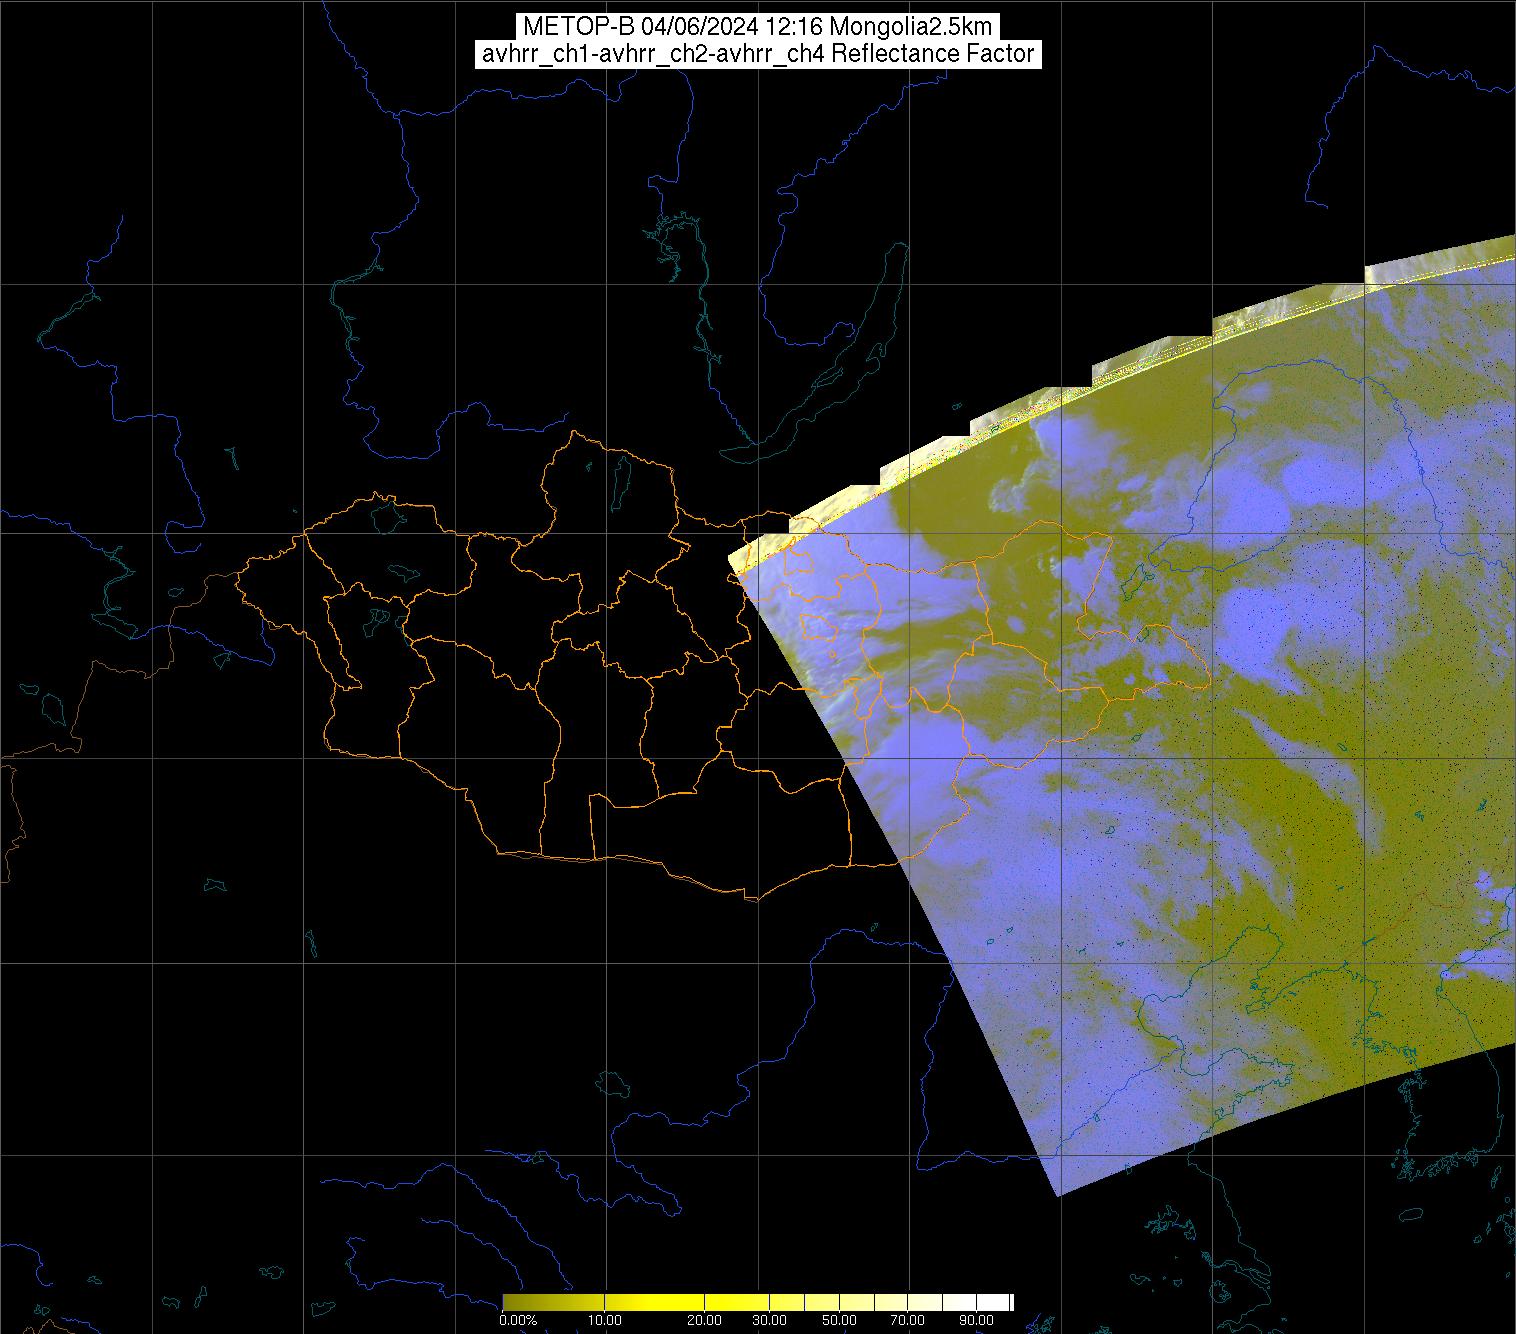Select the "90.00" colorbar label

[x=977, y=1321]
